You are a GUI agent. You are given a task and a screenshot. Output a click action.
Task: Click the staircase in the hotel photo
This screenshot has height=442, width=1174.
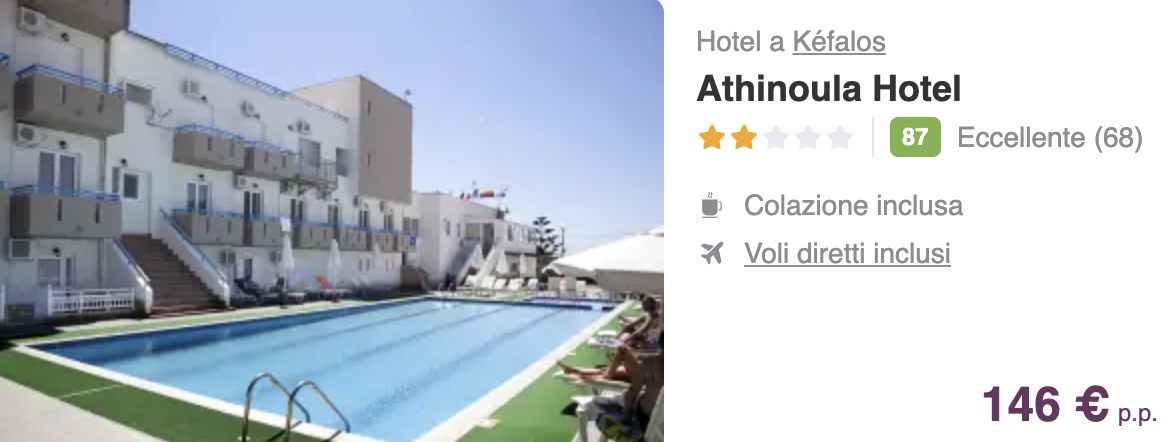pos(174,272)
